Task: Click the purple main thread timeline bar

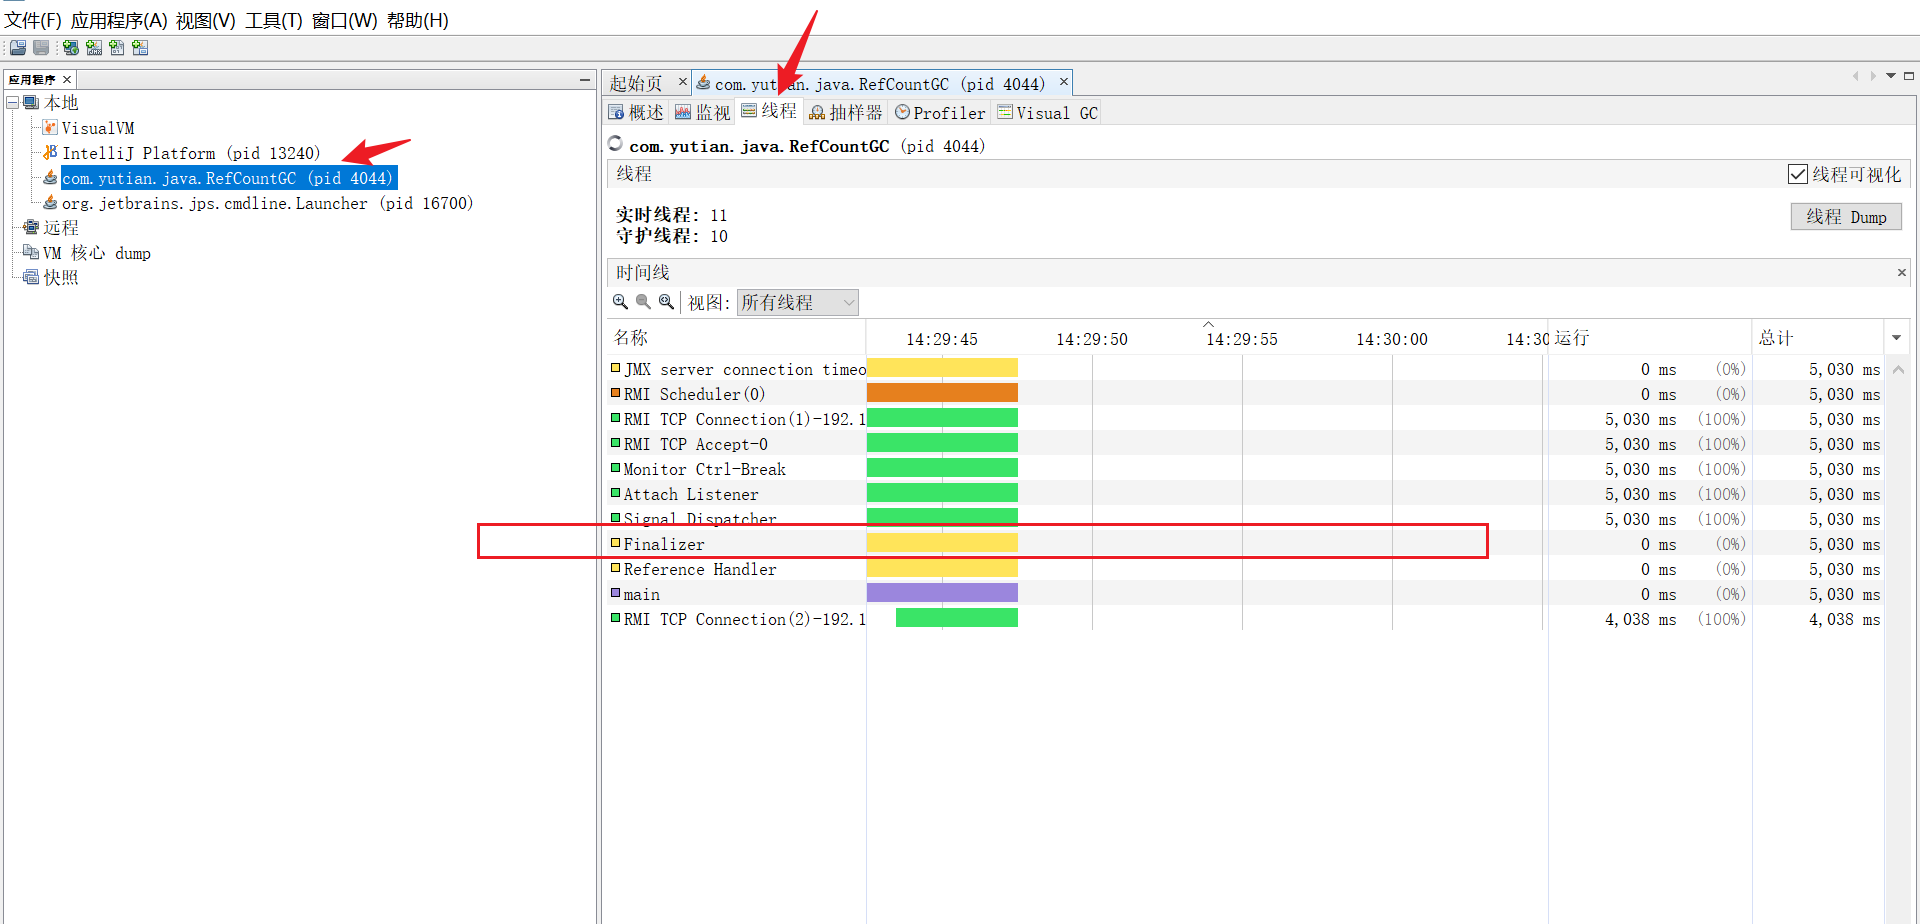Action: click(x=941, y=593)
